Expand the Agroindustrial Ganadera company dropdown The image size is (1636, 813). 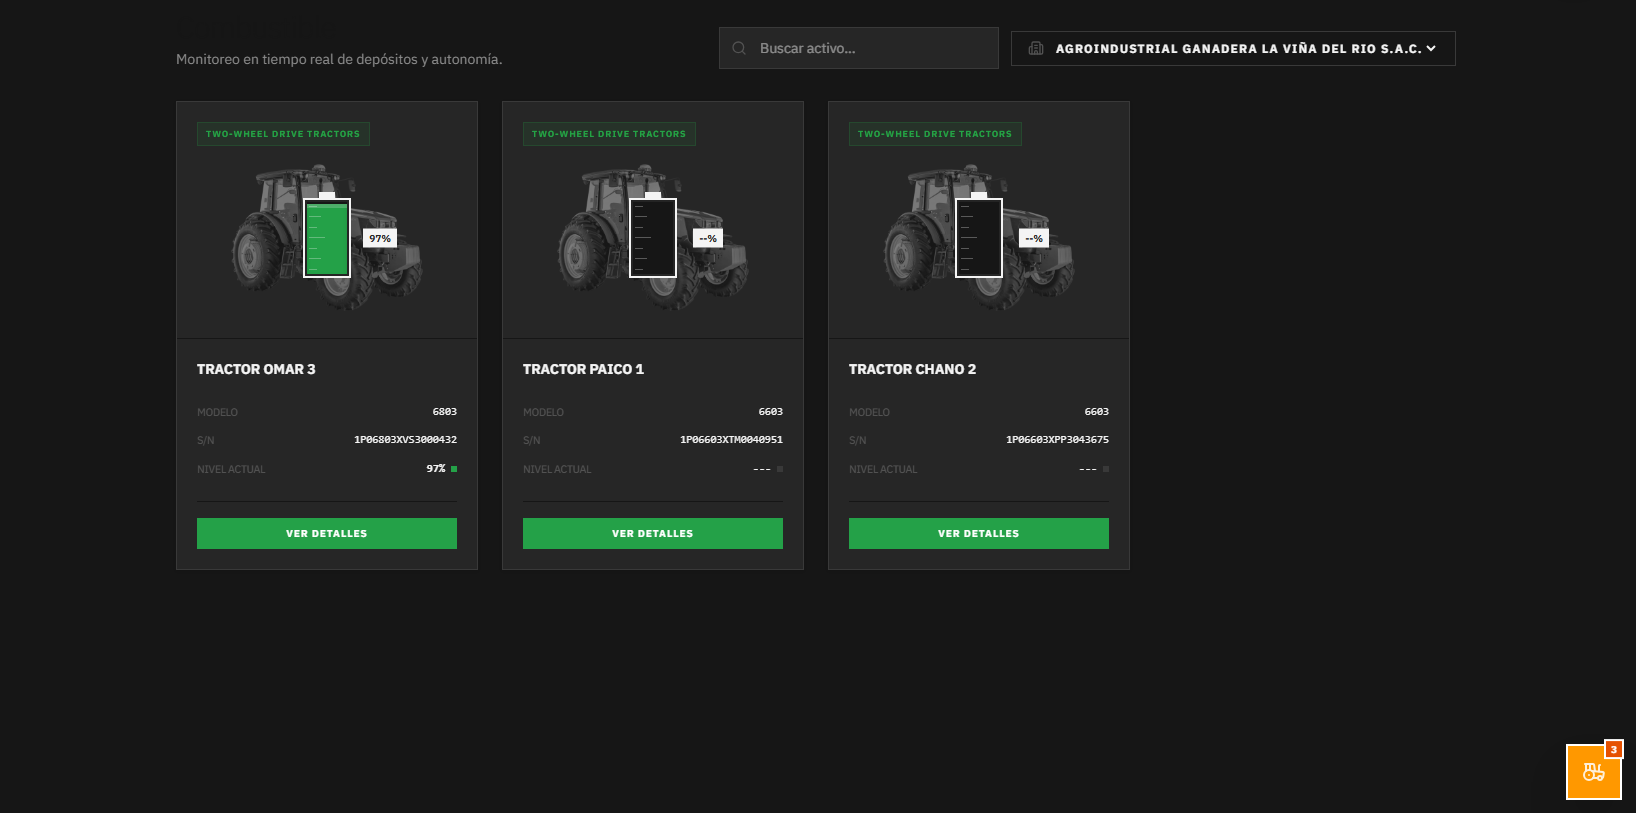tap(1233, 48)
